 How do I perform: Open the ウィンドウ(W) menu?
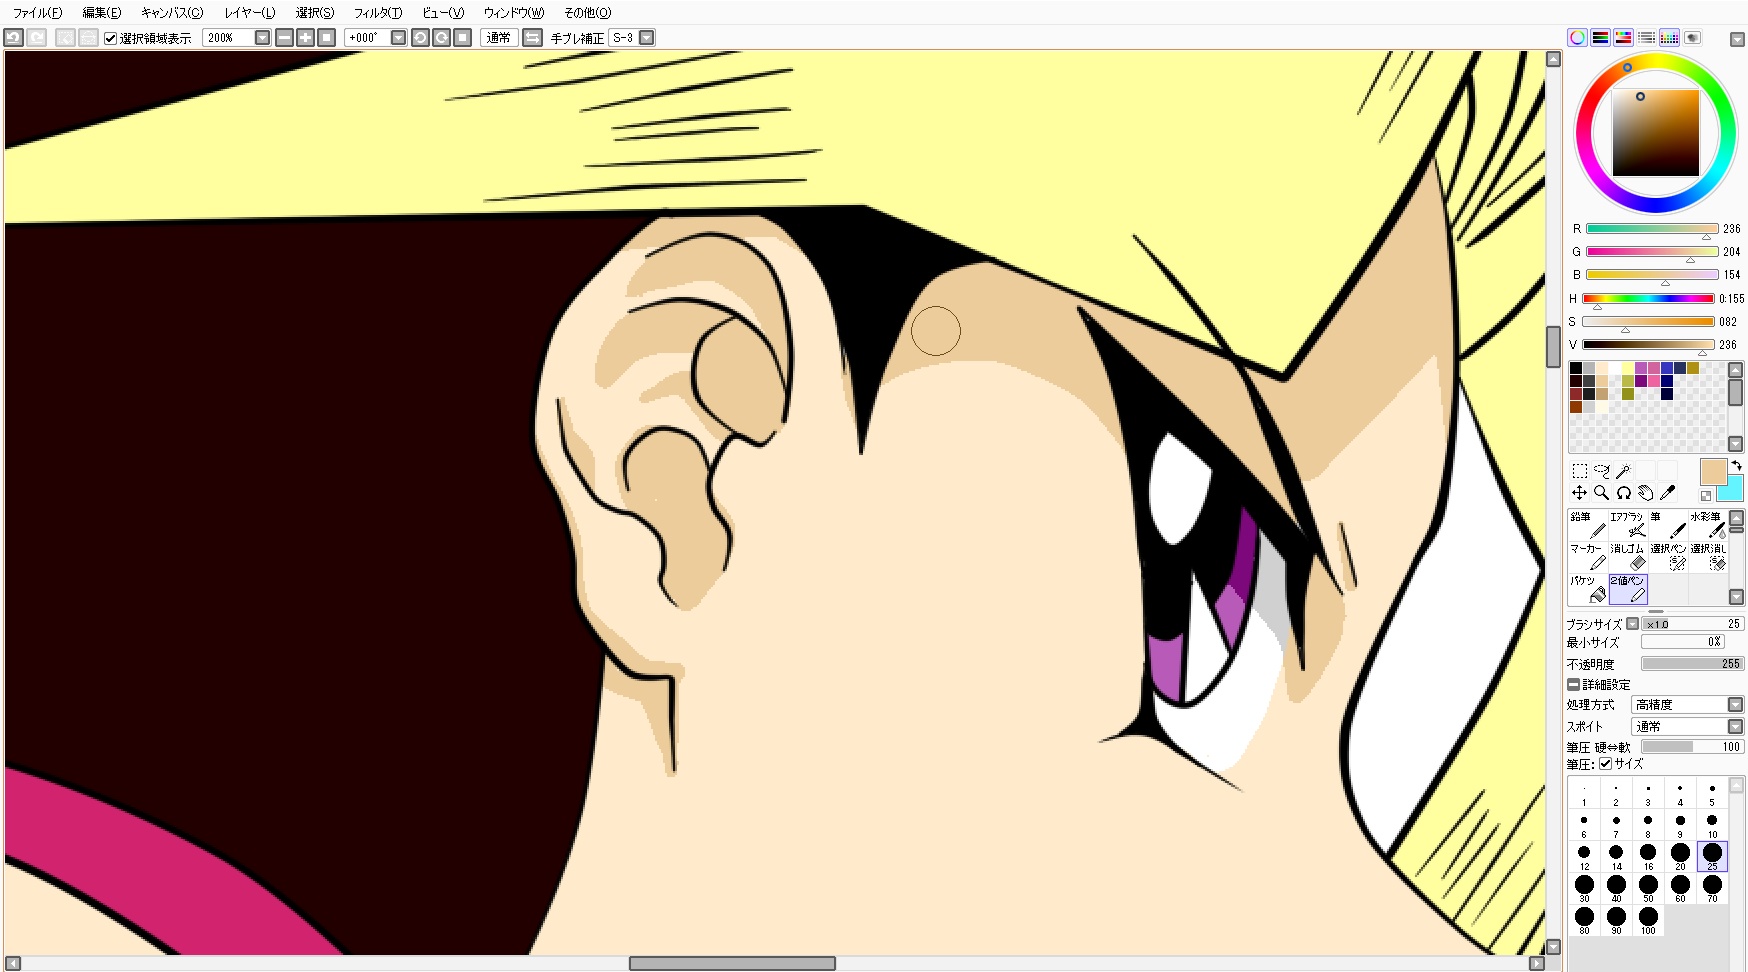coord(514,13)
